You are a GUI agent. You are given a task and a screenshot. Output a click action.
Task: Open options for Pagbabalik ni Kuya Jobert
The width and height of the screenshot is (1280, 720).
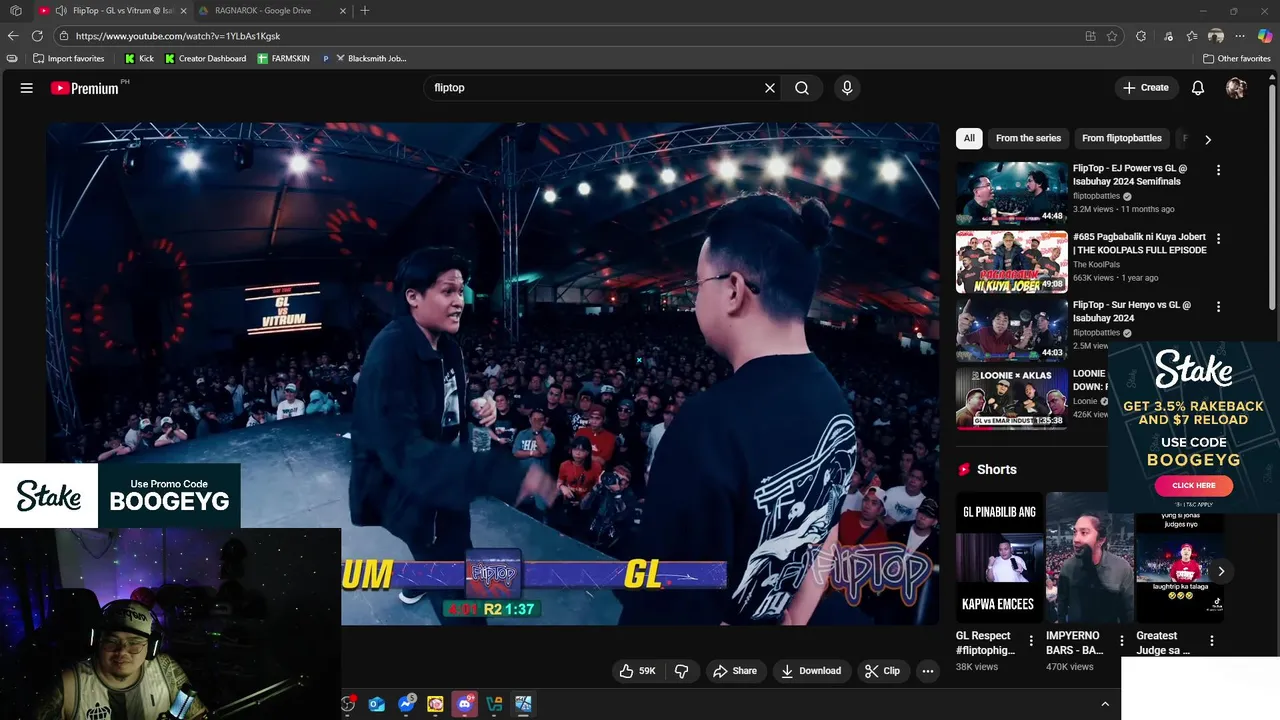coord(1218,239)
